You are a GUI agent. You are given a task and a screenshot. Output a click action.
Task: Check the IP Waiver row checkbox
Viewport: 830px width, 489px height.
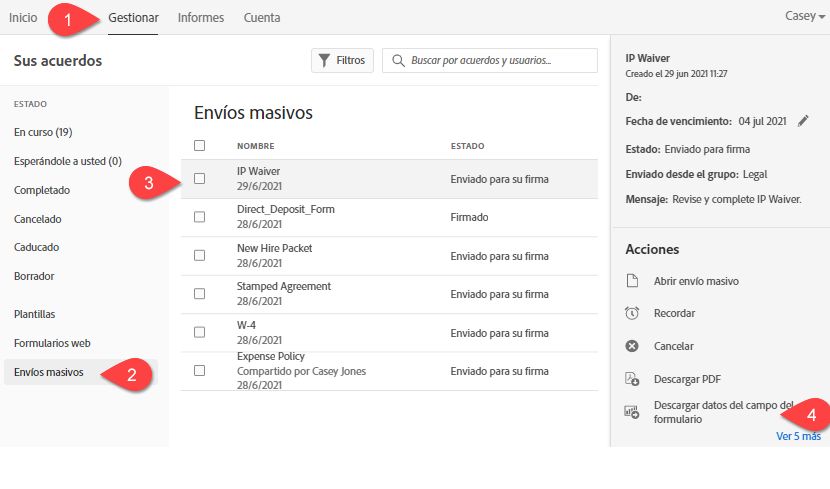199,179
